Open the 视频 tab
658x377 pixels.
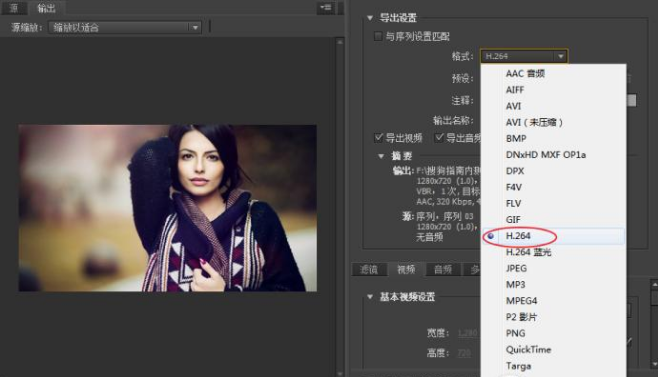(x=406, y=270)
